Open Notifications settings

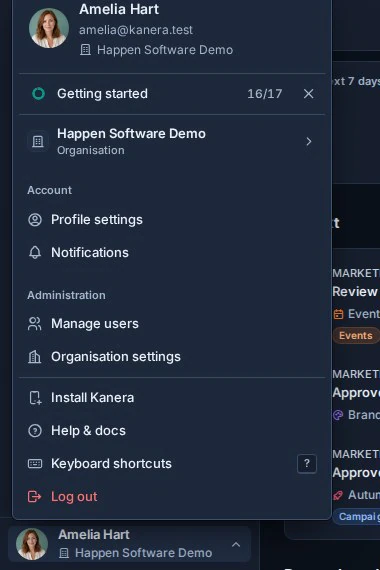(172, 253)
